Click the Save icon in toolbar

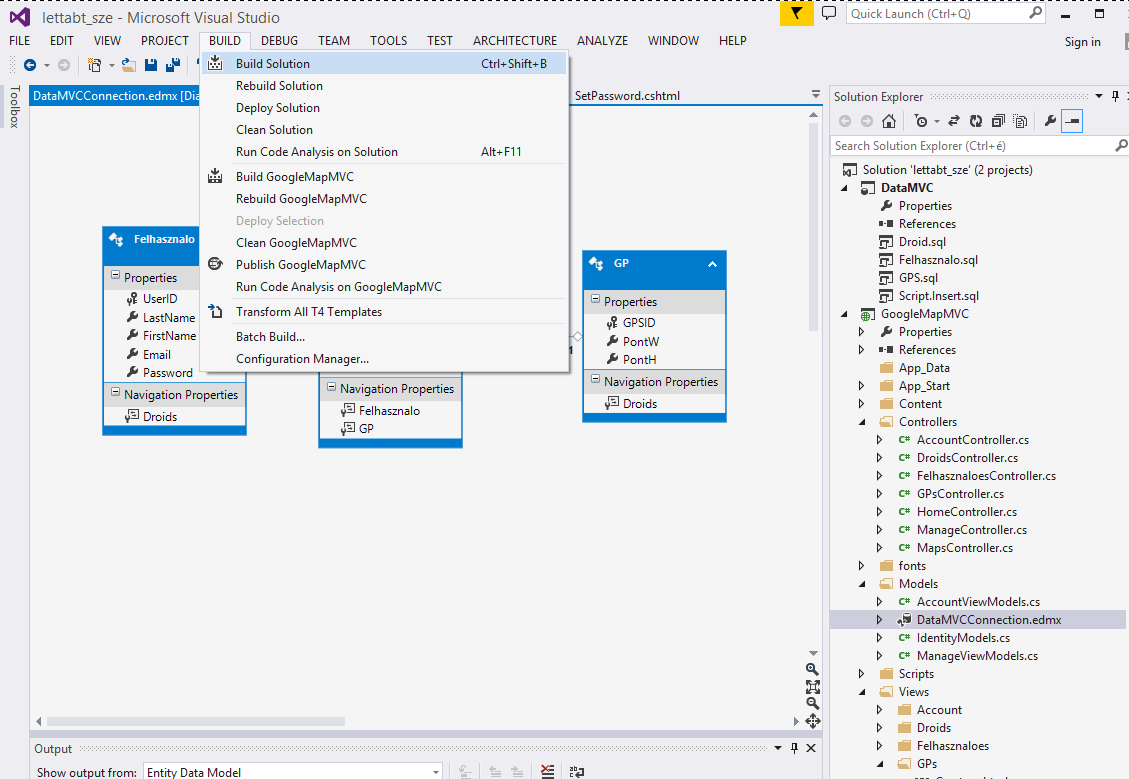(150, 65)
